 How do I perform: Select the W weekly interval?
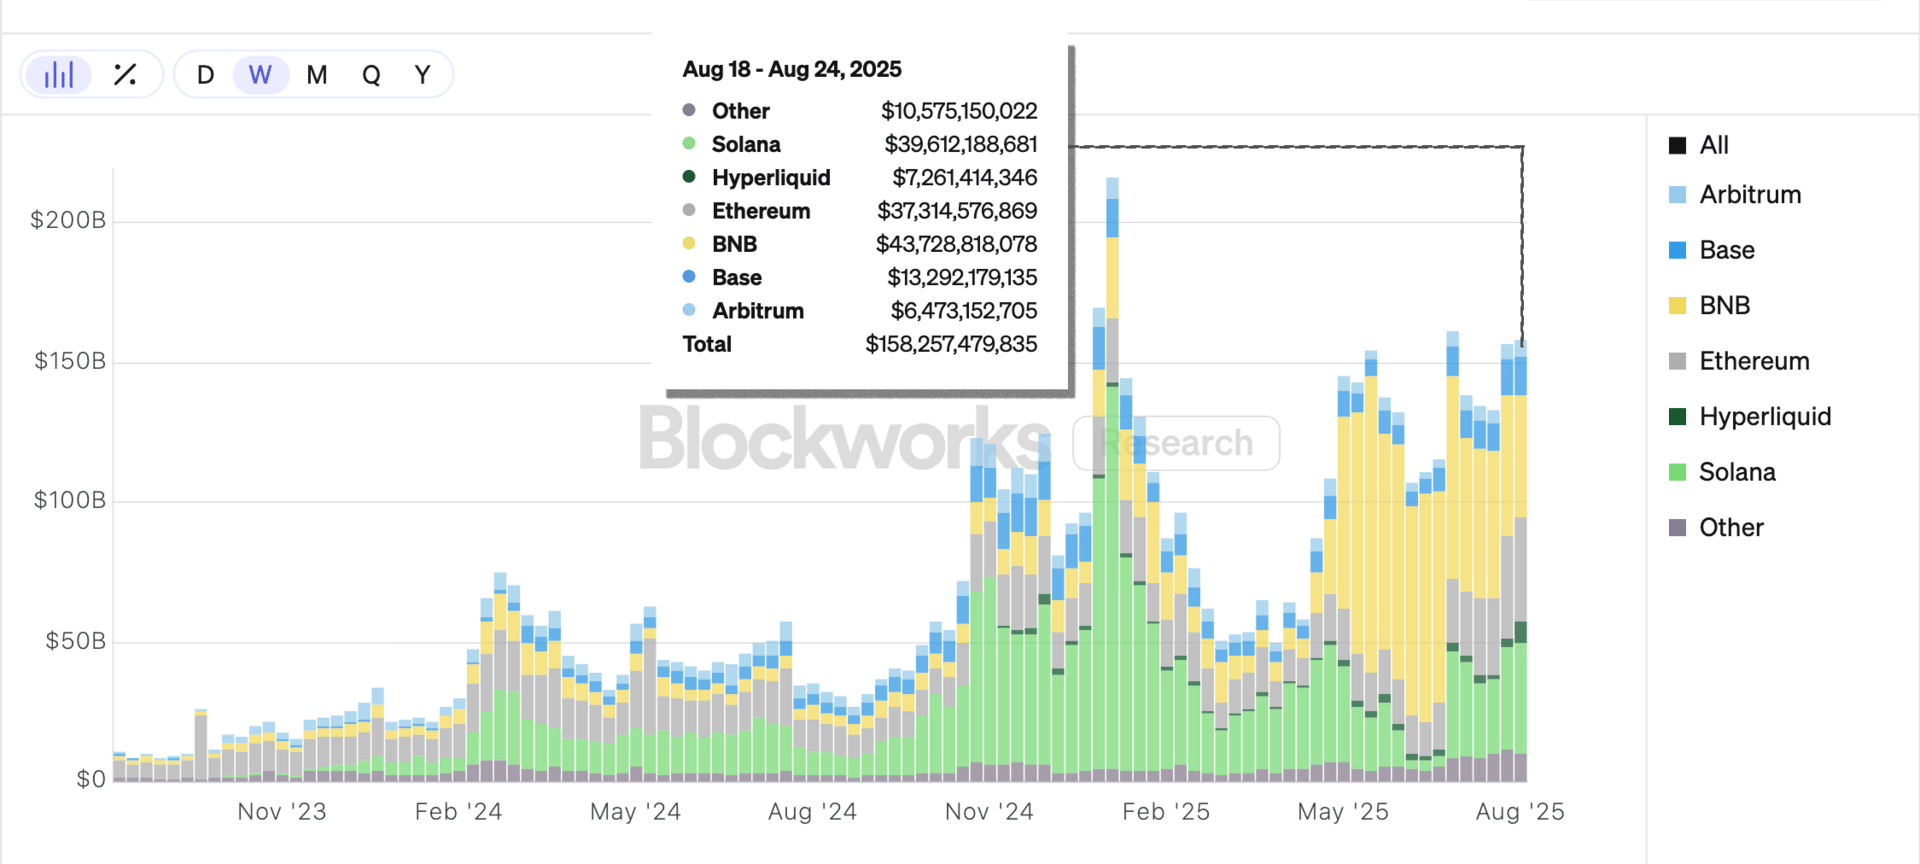click(261, 75)
